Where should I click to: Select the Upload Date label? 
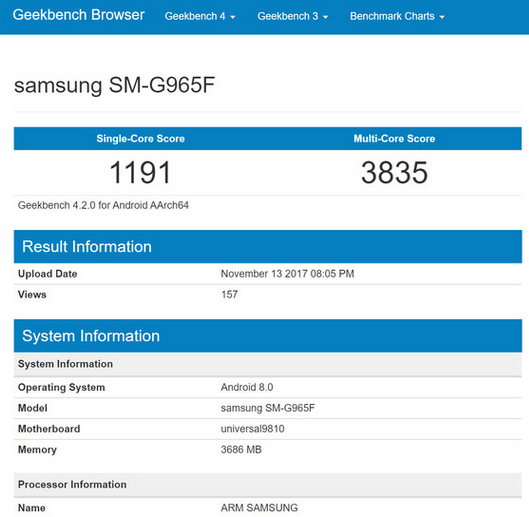(48, 274)
